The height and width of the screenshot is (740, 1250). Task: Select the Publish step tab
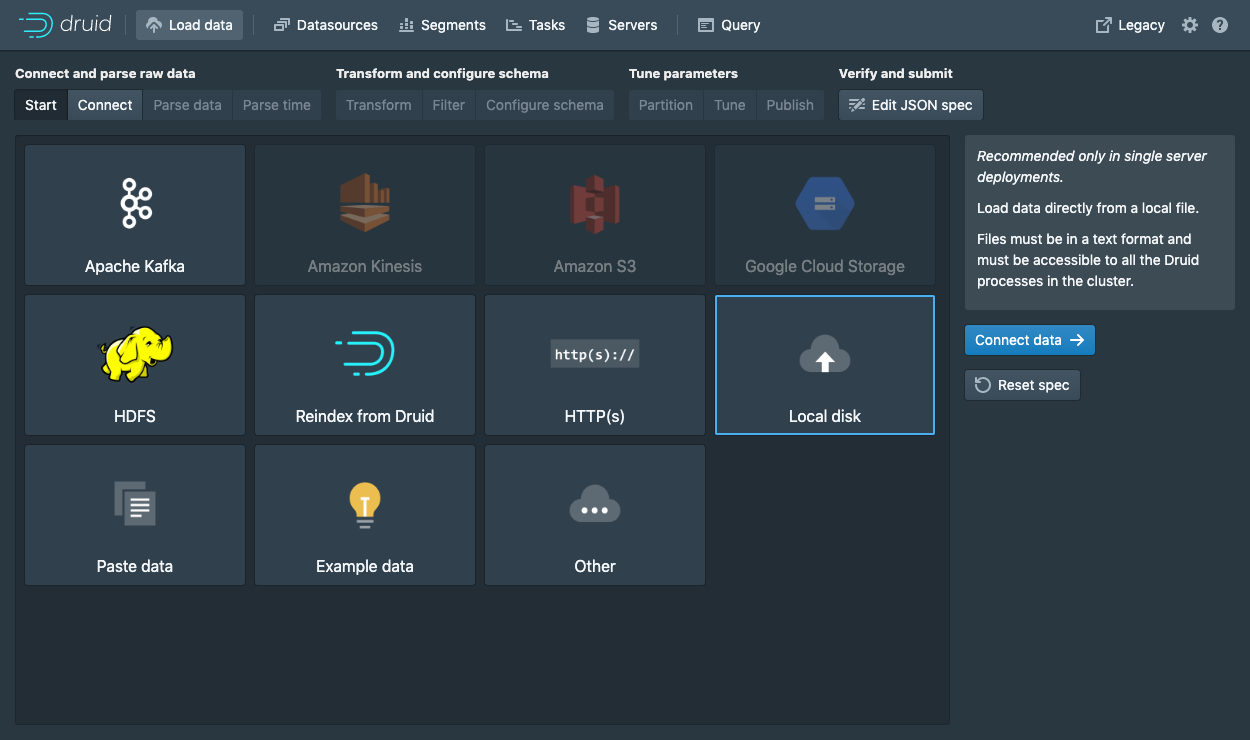click(790, 105)
